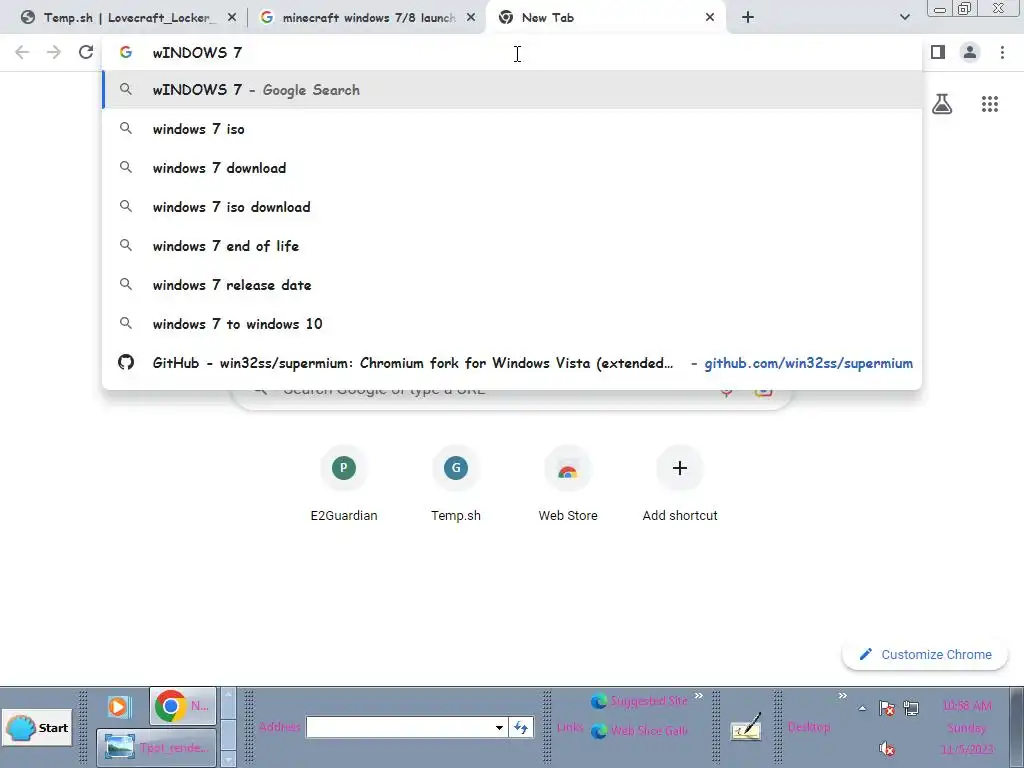Click the Desktop toolbar label
The image size is (1024, 768).
coord(808,727)
